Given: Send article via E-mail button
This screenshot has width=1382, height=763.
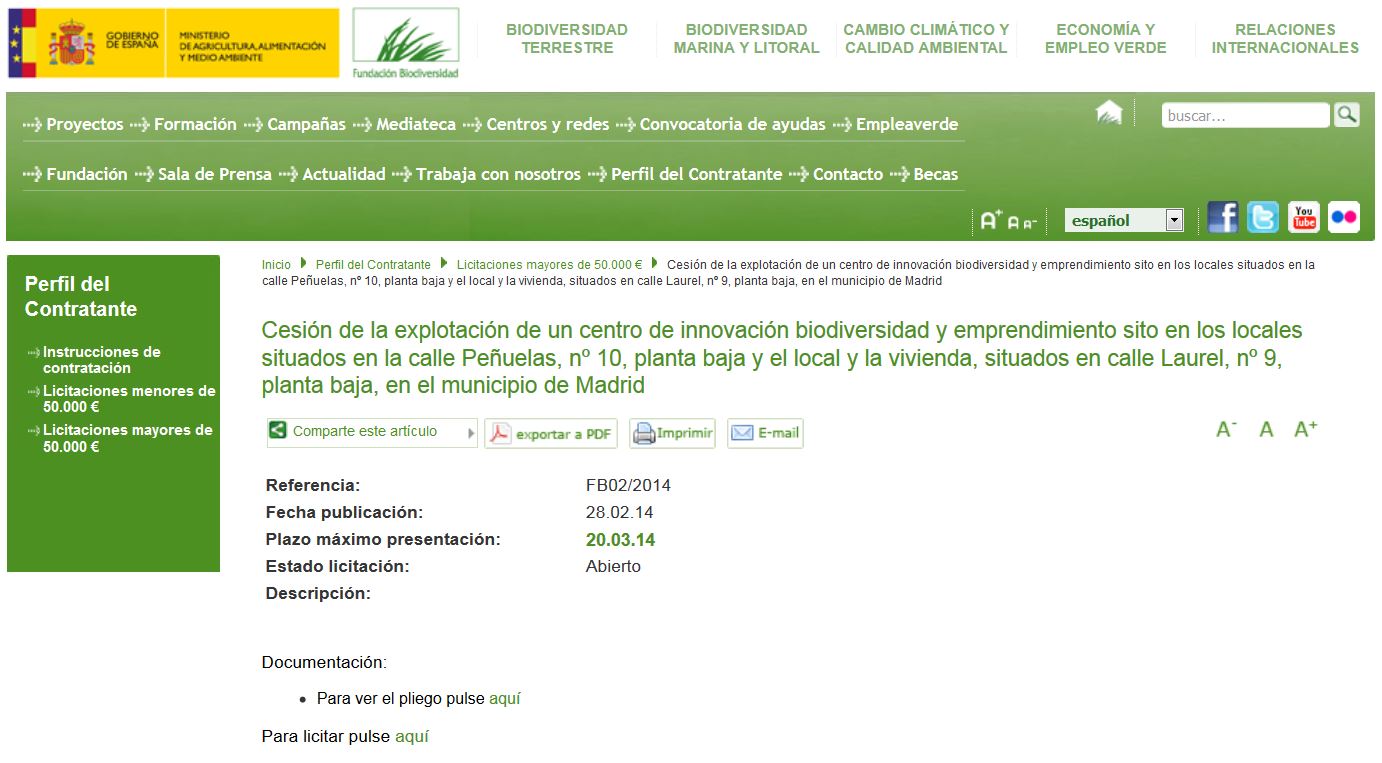Looking at the screenshot, I should click(765, 434).
